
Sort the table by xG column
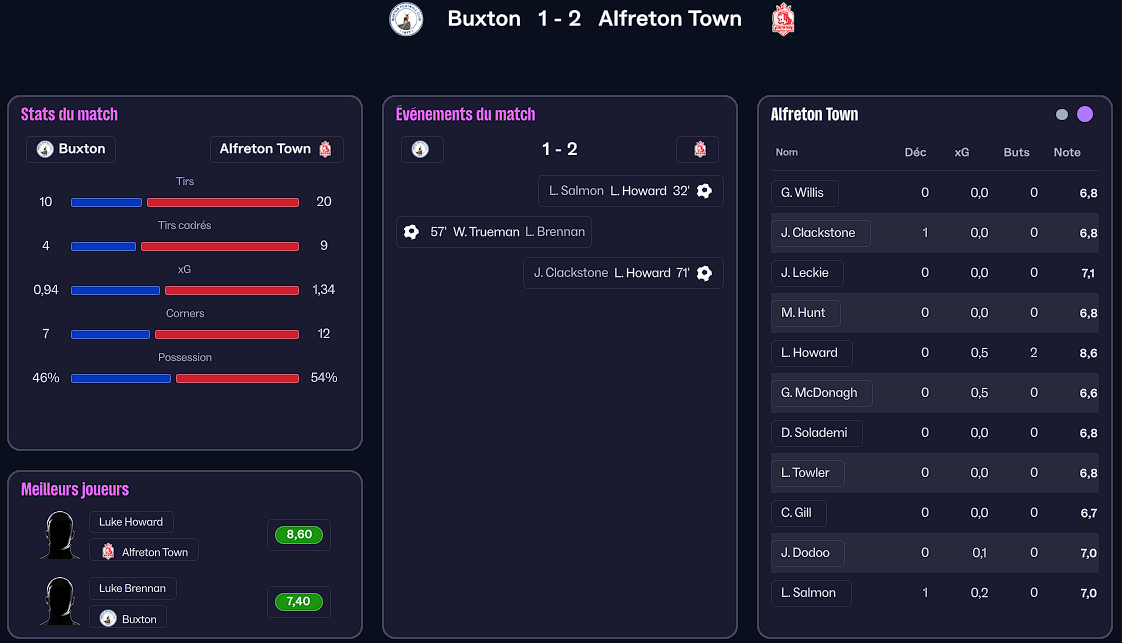[x=962, y=152]
